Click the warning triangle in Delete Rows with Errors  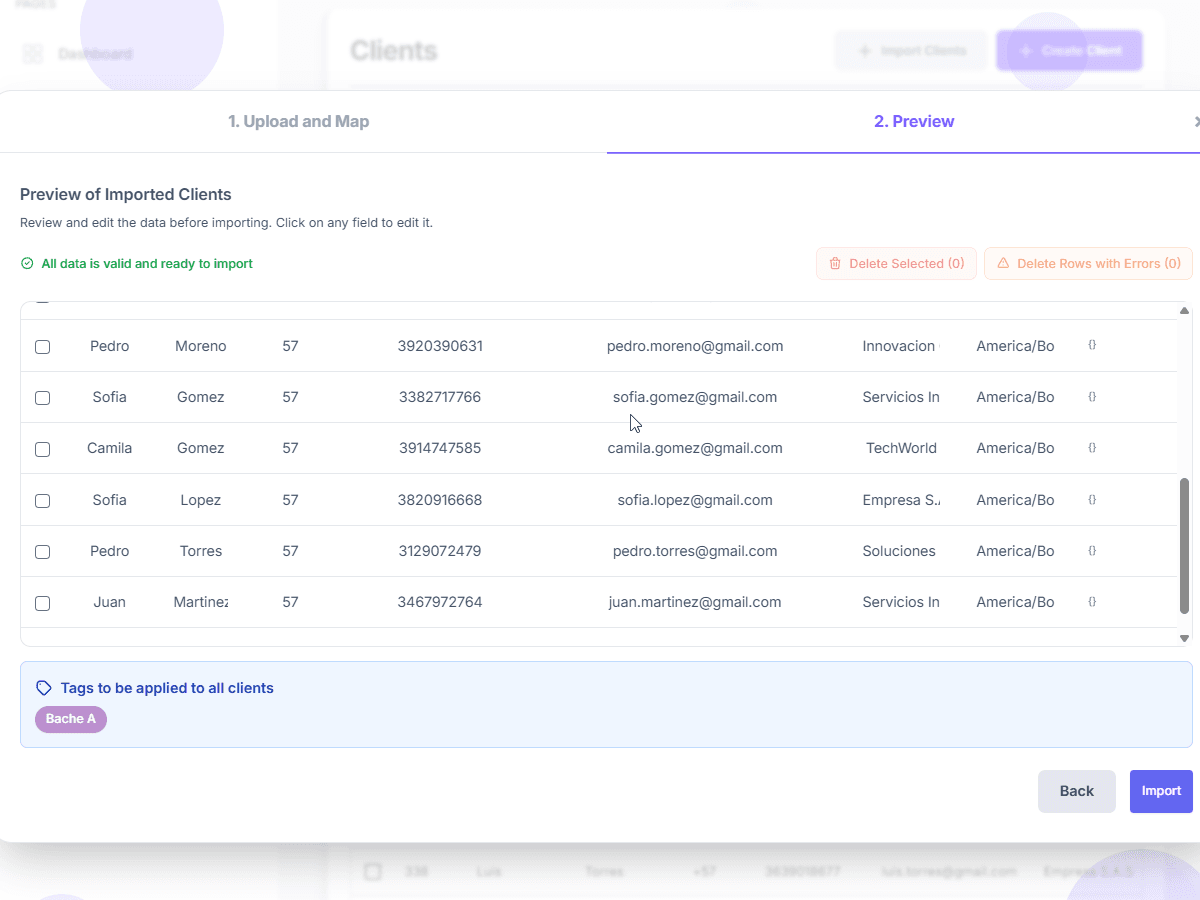coord(1002,263)
